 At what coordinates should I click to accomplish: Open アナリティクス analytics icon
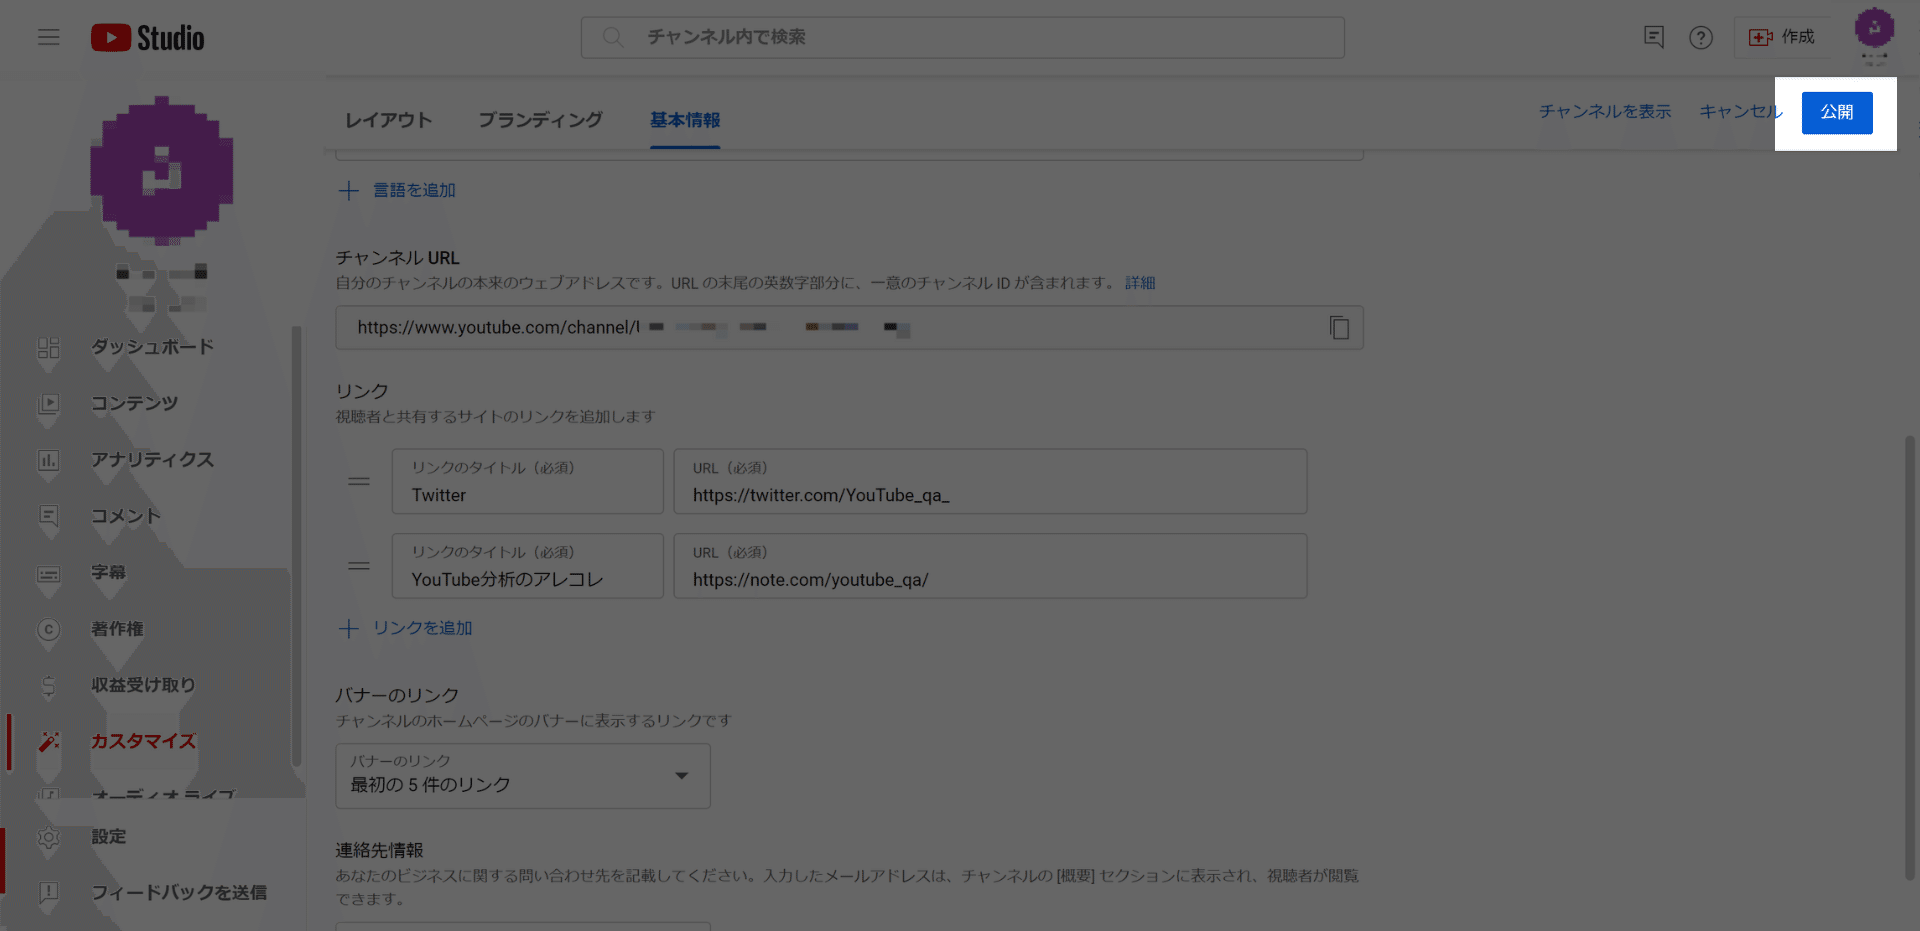tap(48, 460)
